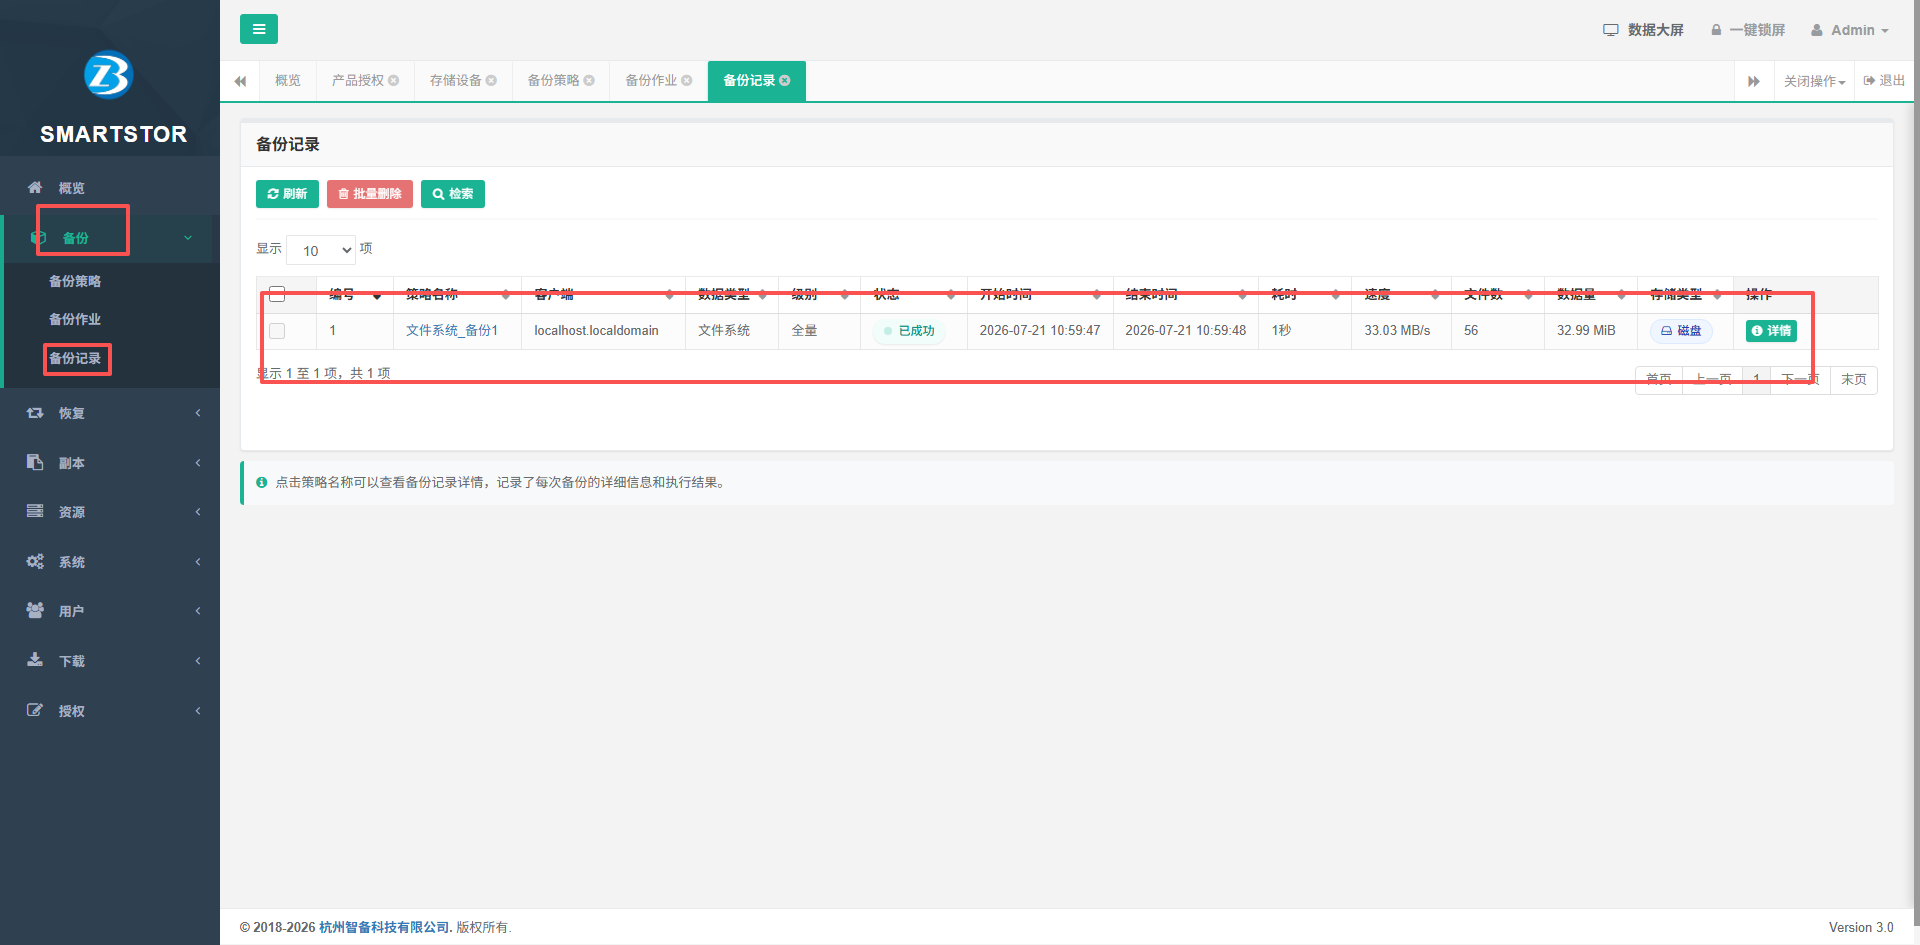Close the 存储设备 tab
The image size is (1920, 945).
tap(491, 81)
